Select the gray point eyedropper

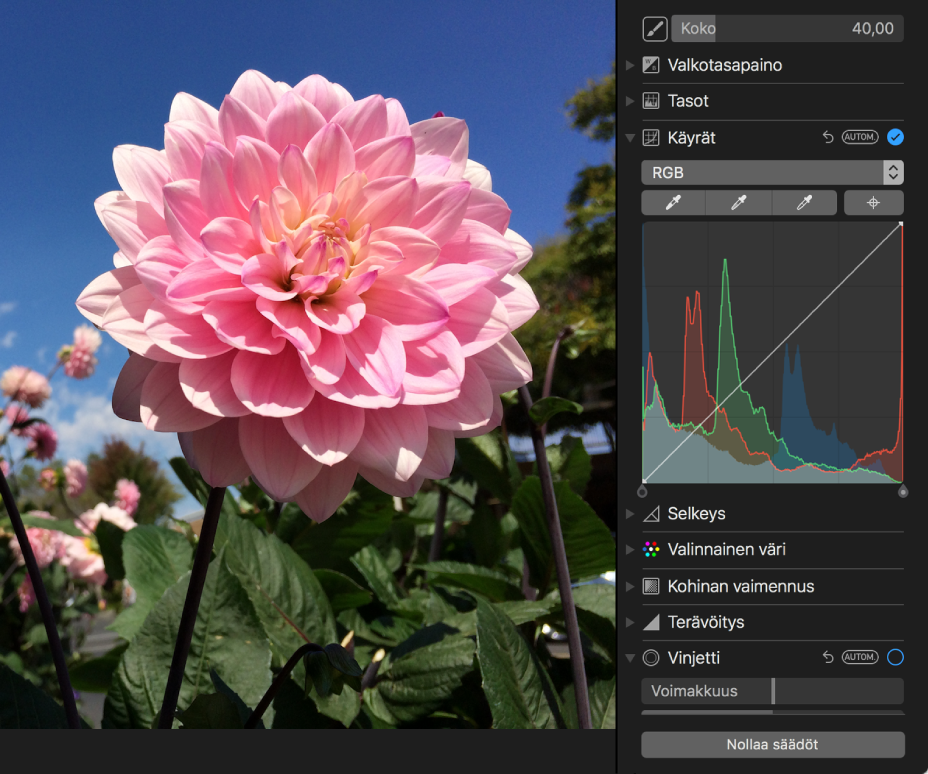click(x=739, y=203)
